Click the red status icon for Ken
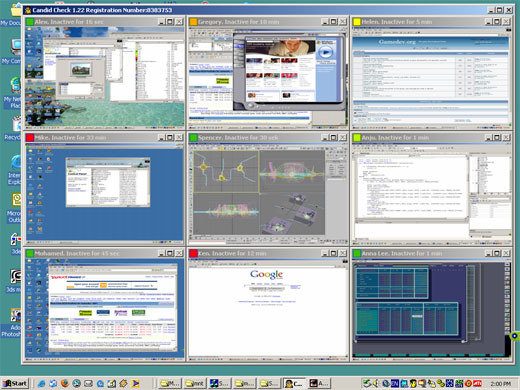Viewport: 520px width, 390px height. point(193,253)
